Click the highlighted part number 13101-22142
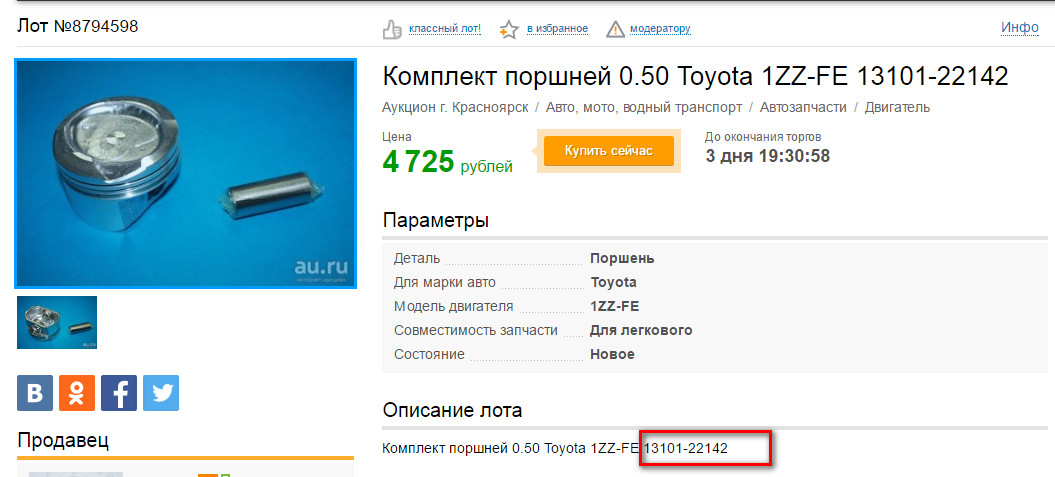Screen dimensions: 1055x477 point(686,448)
